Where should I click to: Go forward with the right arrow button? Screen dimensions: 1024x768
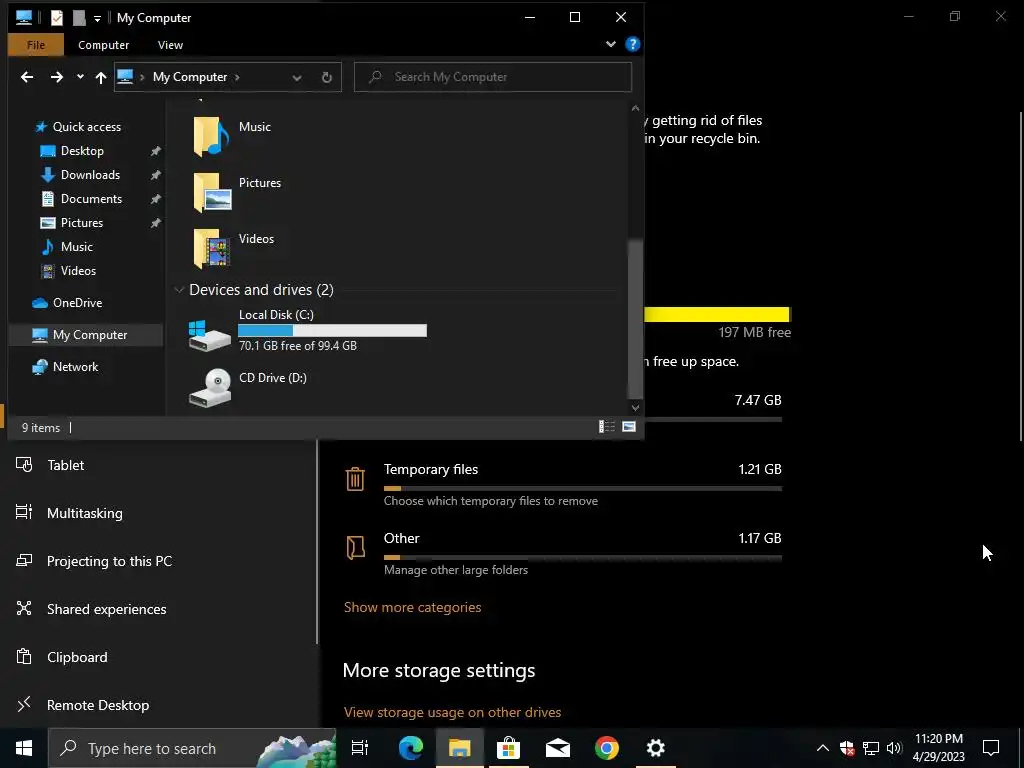point(57,77)
